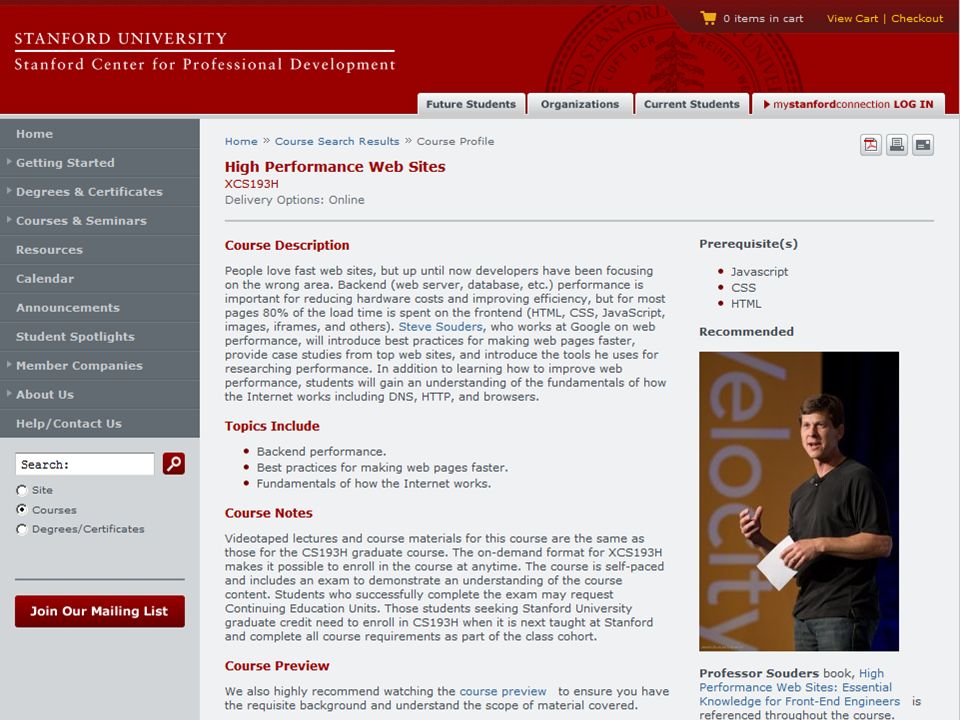Expand the Member Companies arrow
This screenshot has height=720, width=960.
click(9, 365)
